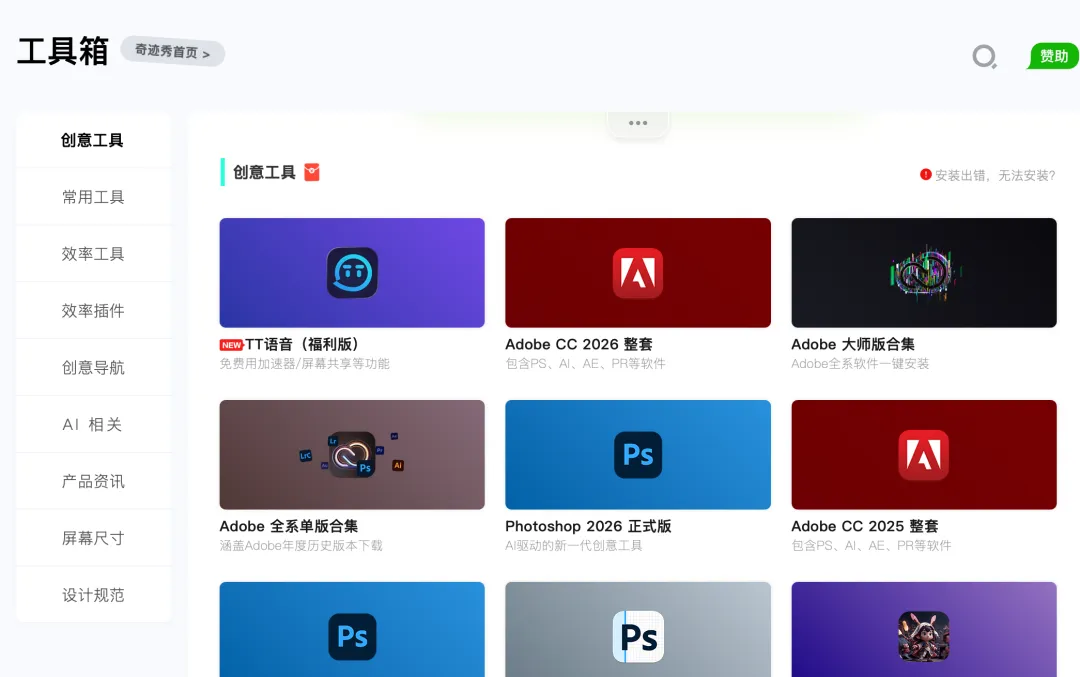The width and height of the screenshot is (1080, 677).
Task: Click the red warning icon by 安装出错
Action: [x=926, y=175]
